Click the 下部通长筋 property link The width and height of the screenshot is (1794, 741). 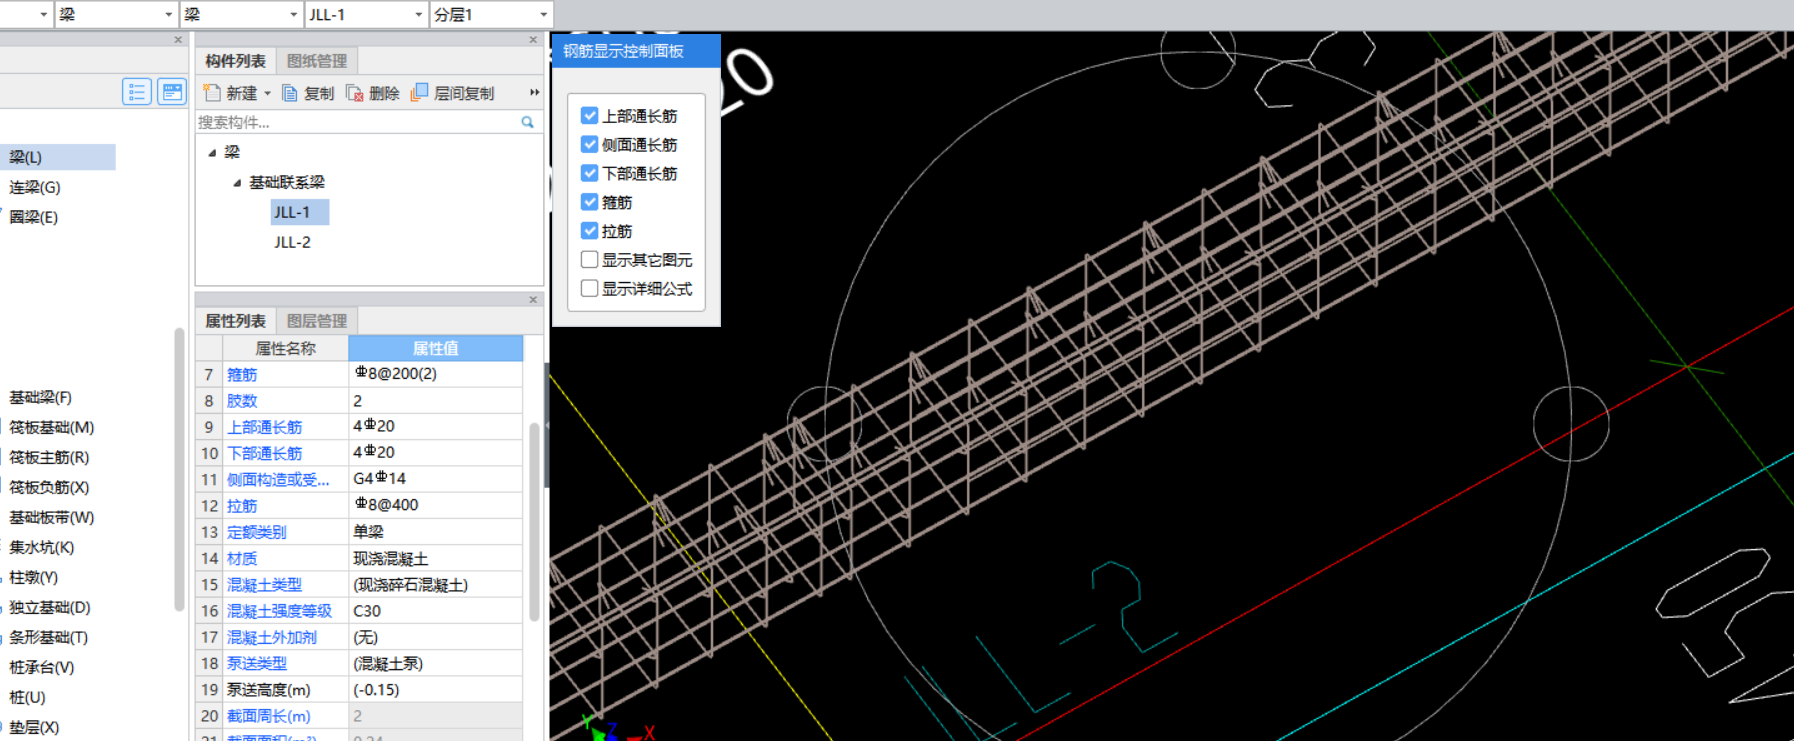coord(264,453)
